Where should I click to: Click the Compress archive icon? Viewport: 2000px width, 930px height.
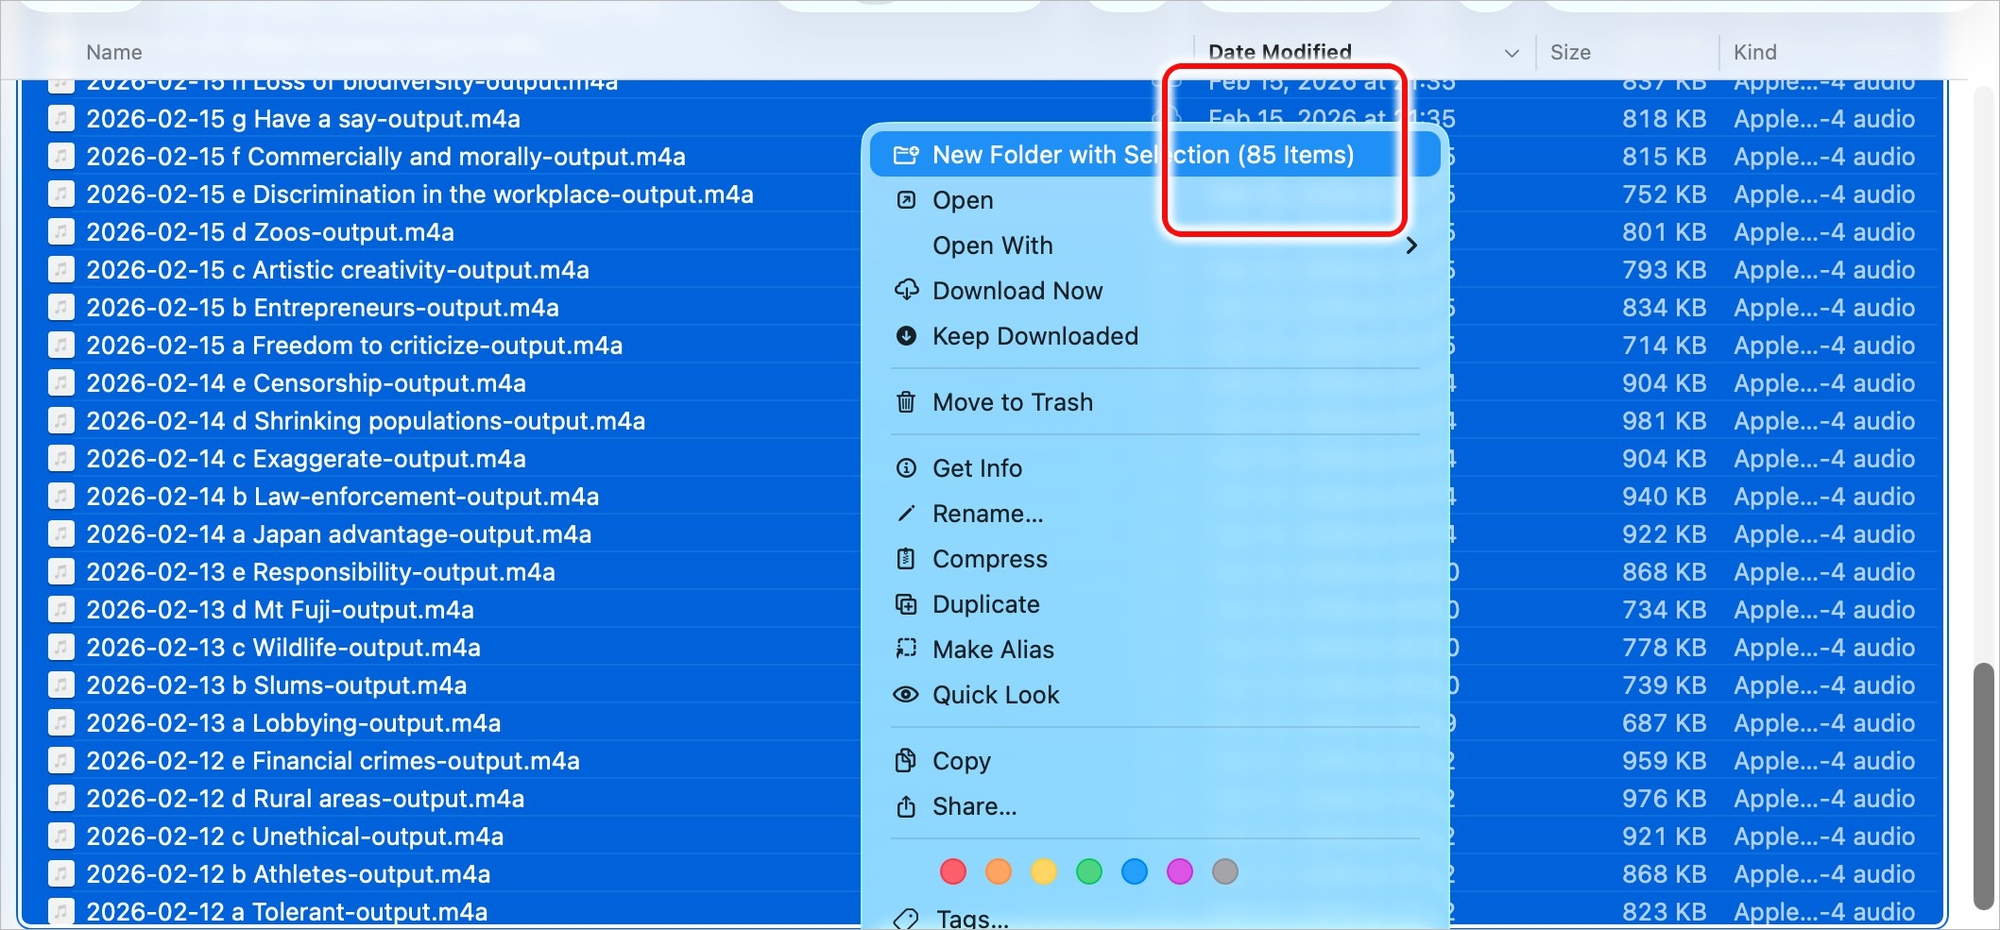point(906,559)
